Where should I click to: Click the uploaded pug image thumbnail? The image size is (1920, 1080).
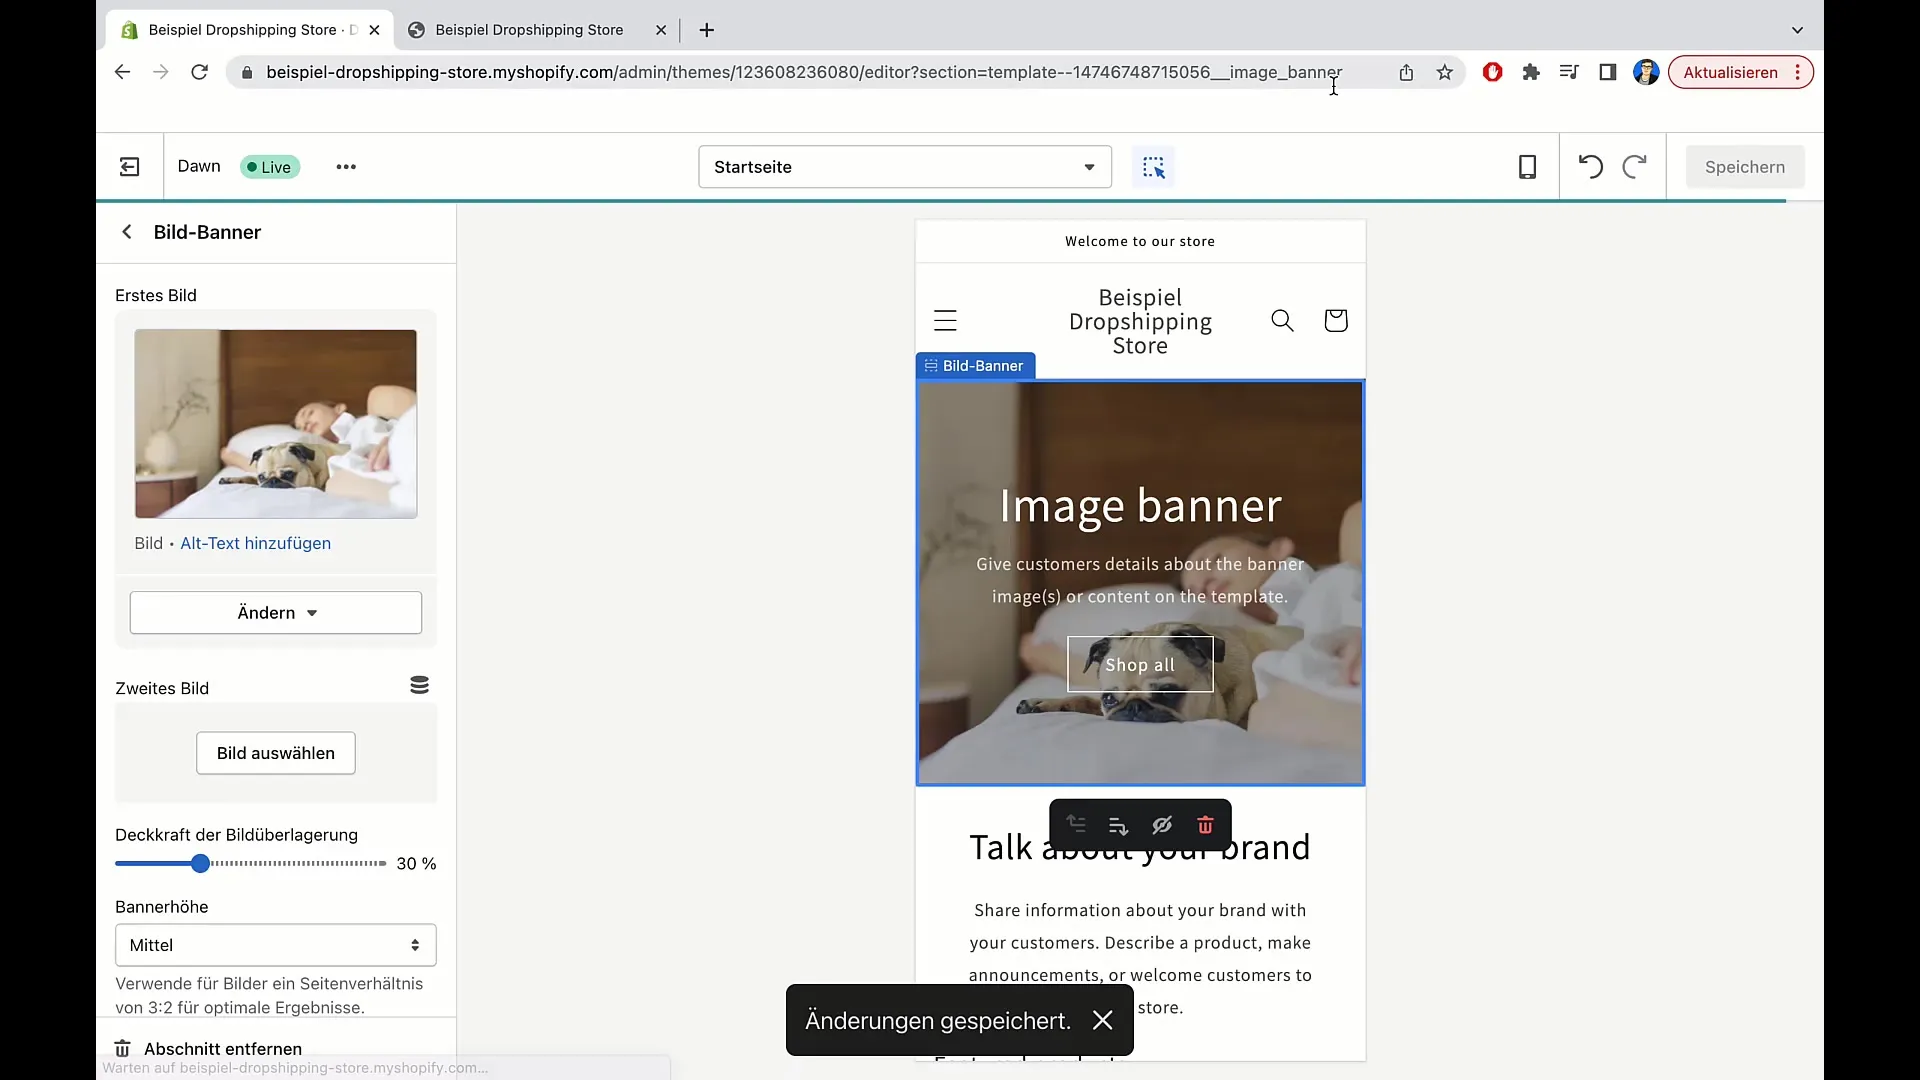pos(276,422)
